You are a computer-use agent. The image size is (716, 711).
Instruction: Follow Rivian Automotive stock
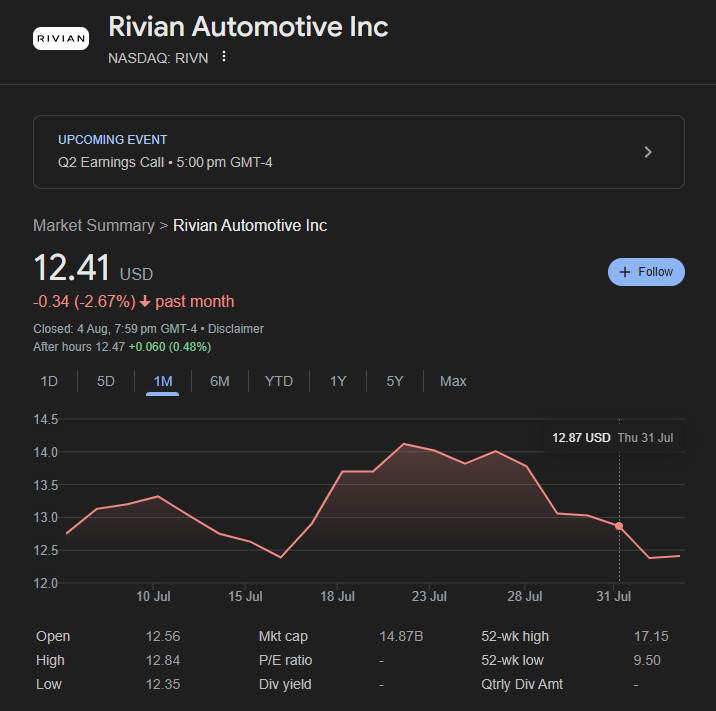click(x=646, y=272)
